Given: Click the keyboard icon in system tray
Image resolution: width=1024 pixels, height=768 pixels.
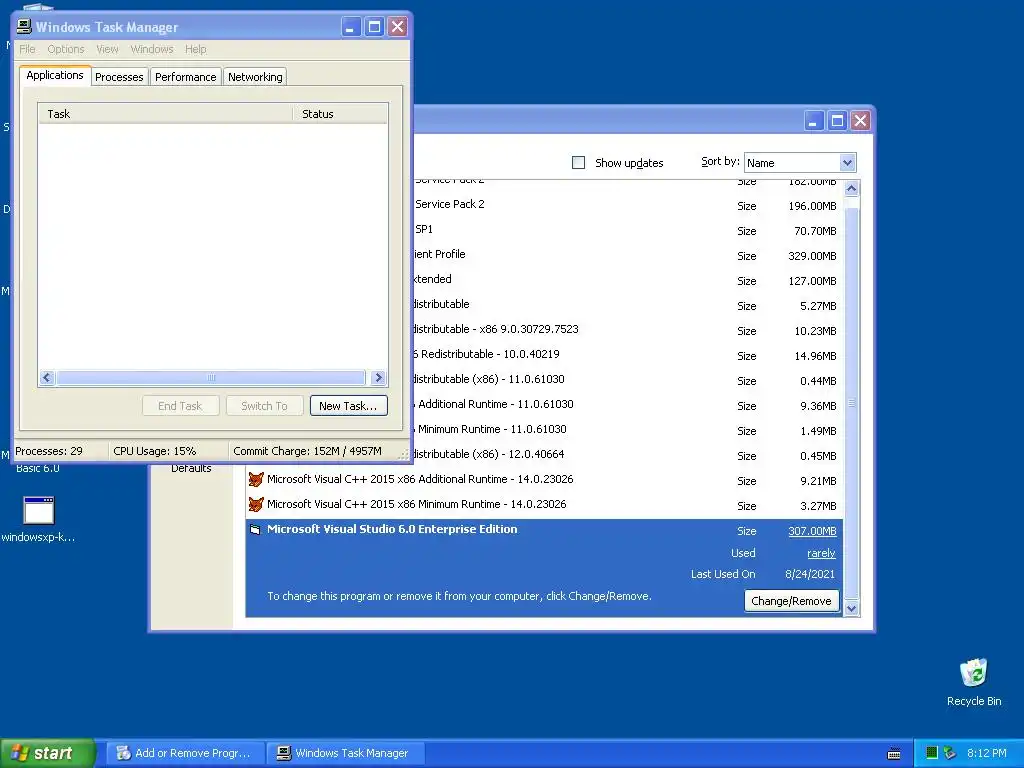Looking at the screenshot, I should pos(894,754).
